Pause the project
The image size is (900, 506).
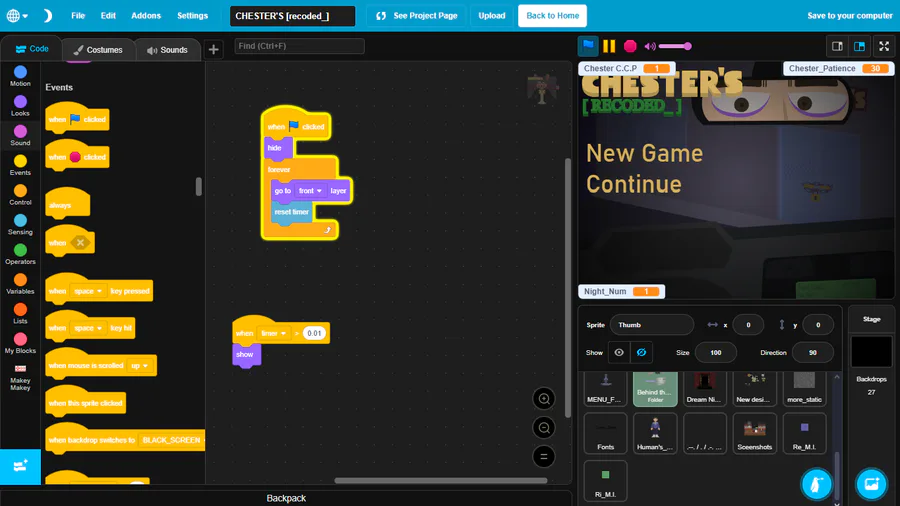pyautogui.click(x=609, y=46)
